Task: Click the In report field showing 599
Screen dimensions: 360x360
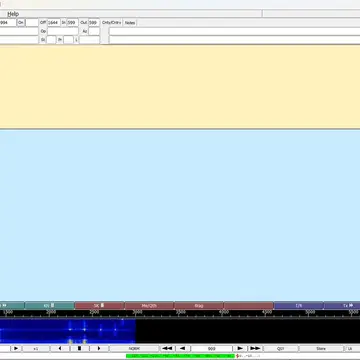Action: pos(72,23)
